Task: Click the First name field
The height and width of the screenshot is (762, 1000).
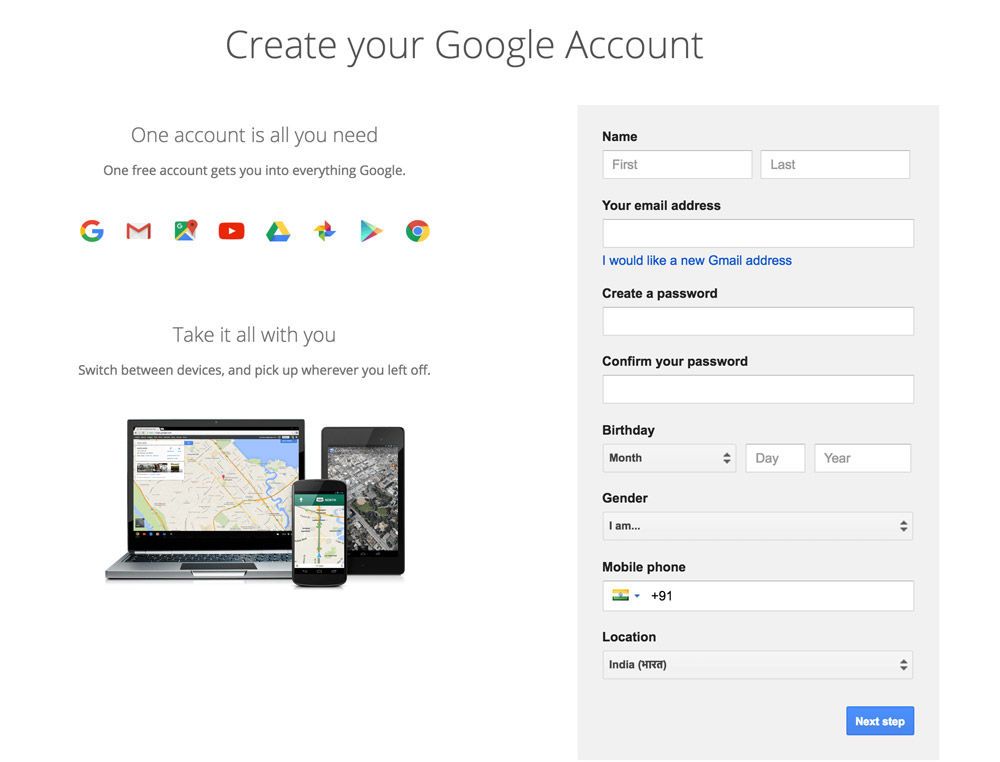Action: pyautogui.click(x=677, y=165)
